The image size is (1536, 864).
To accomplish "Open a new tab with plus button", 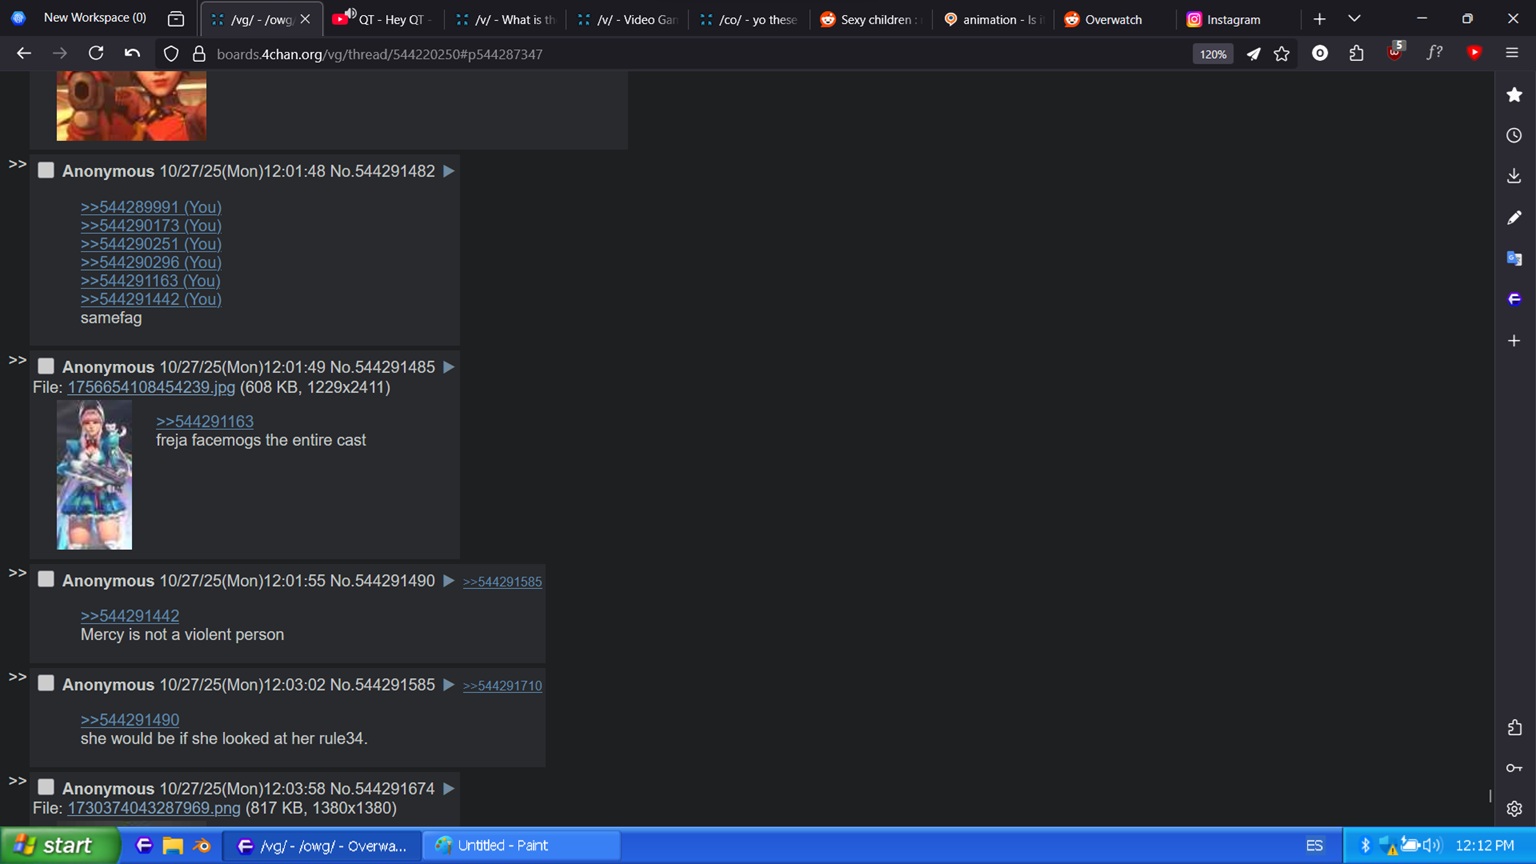I will pyautogui.click(x=1320, y=19).
